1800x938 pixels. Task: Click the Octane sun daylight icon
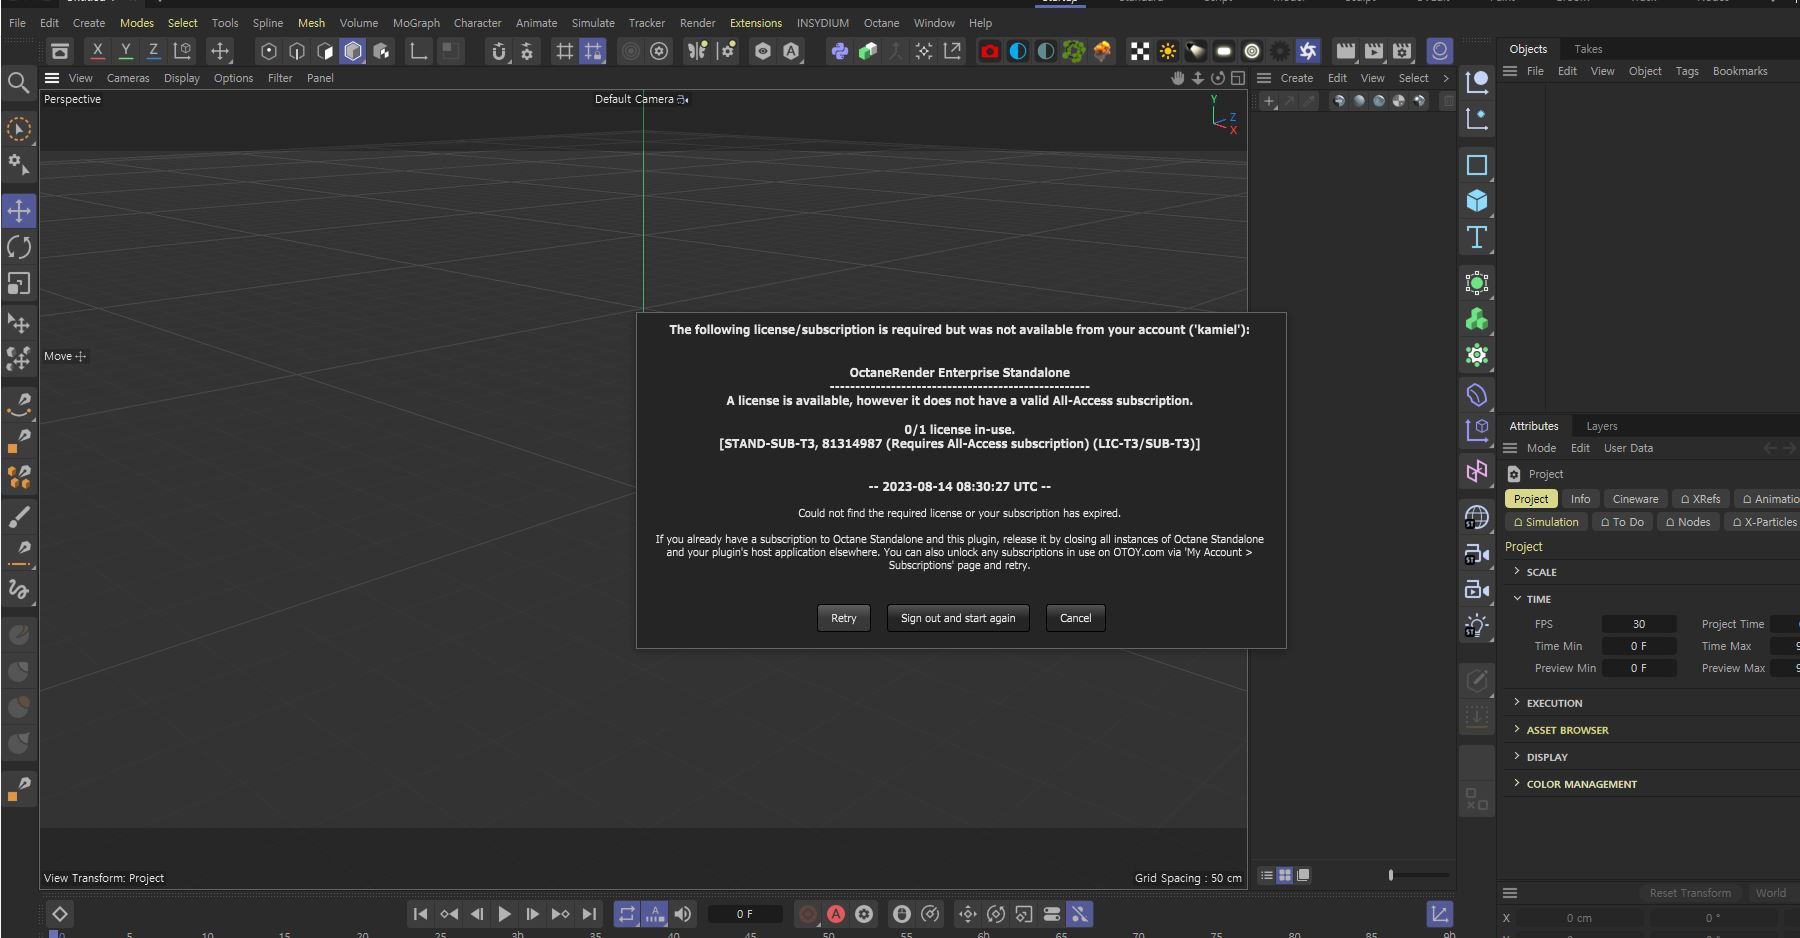click(x=1168, y=51)
